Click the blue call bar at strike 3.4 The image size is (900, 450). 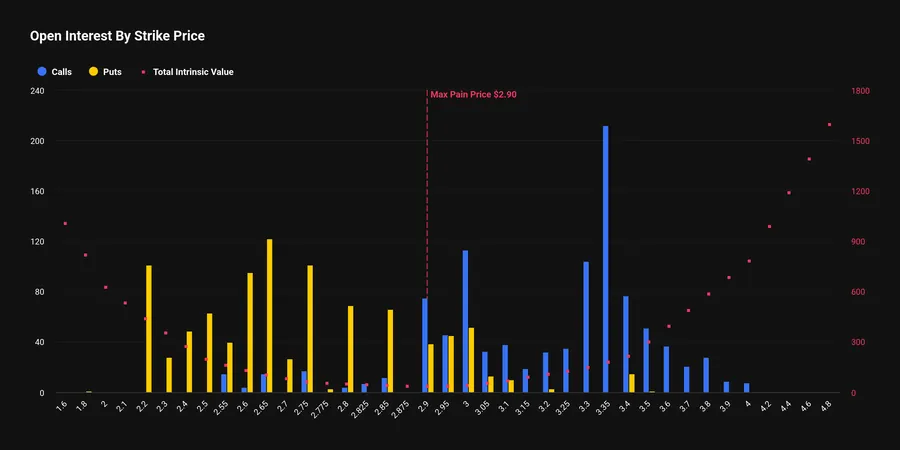coord(626,344)
